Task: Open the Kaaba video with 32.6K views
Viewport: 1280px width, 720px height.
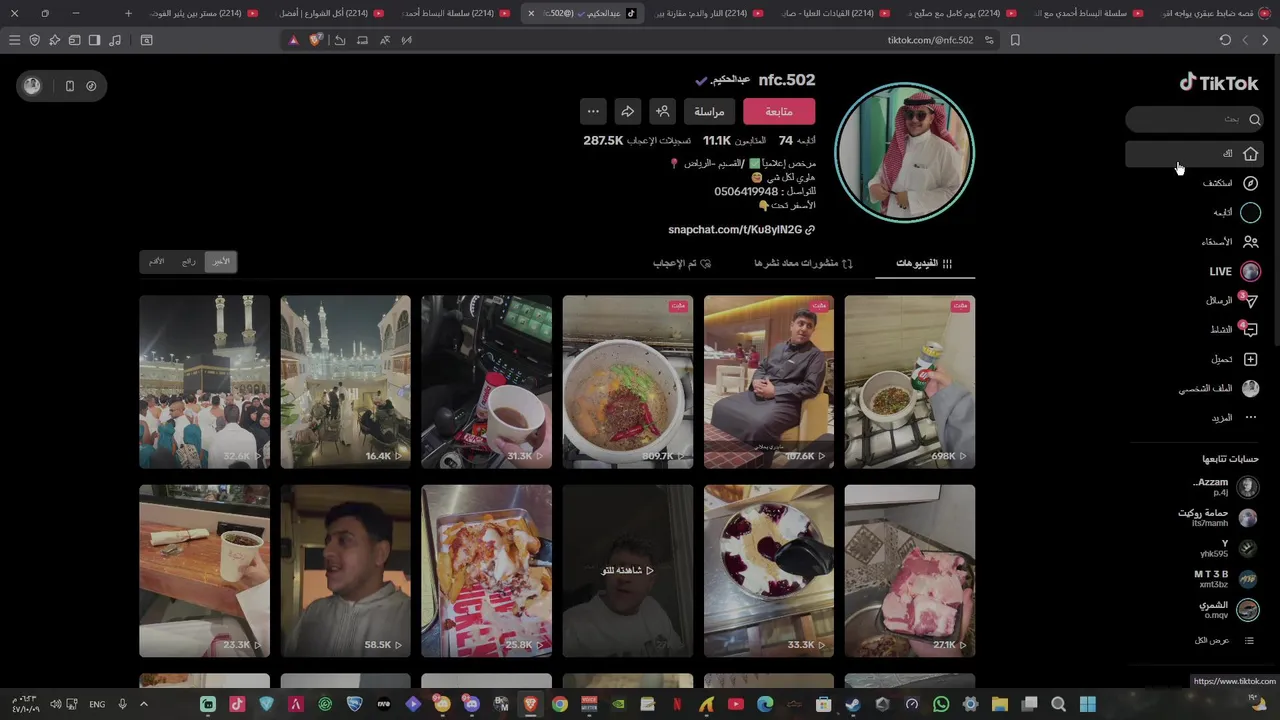Action: pos(204,381)
